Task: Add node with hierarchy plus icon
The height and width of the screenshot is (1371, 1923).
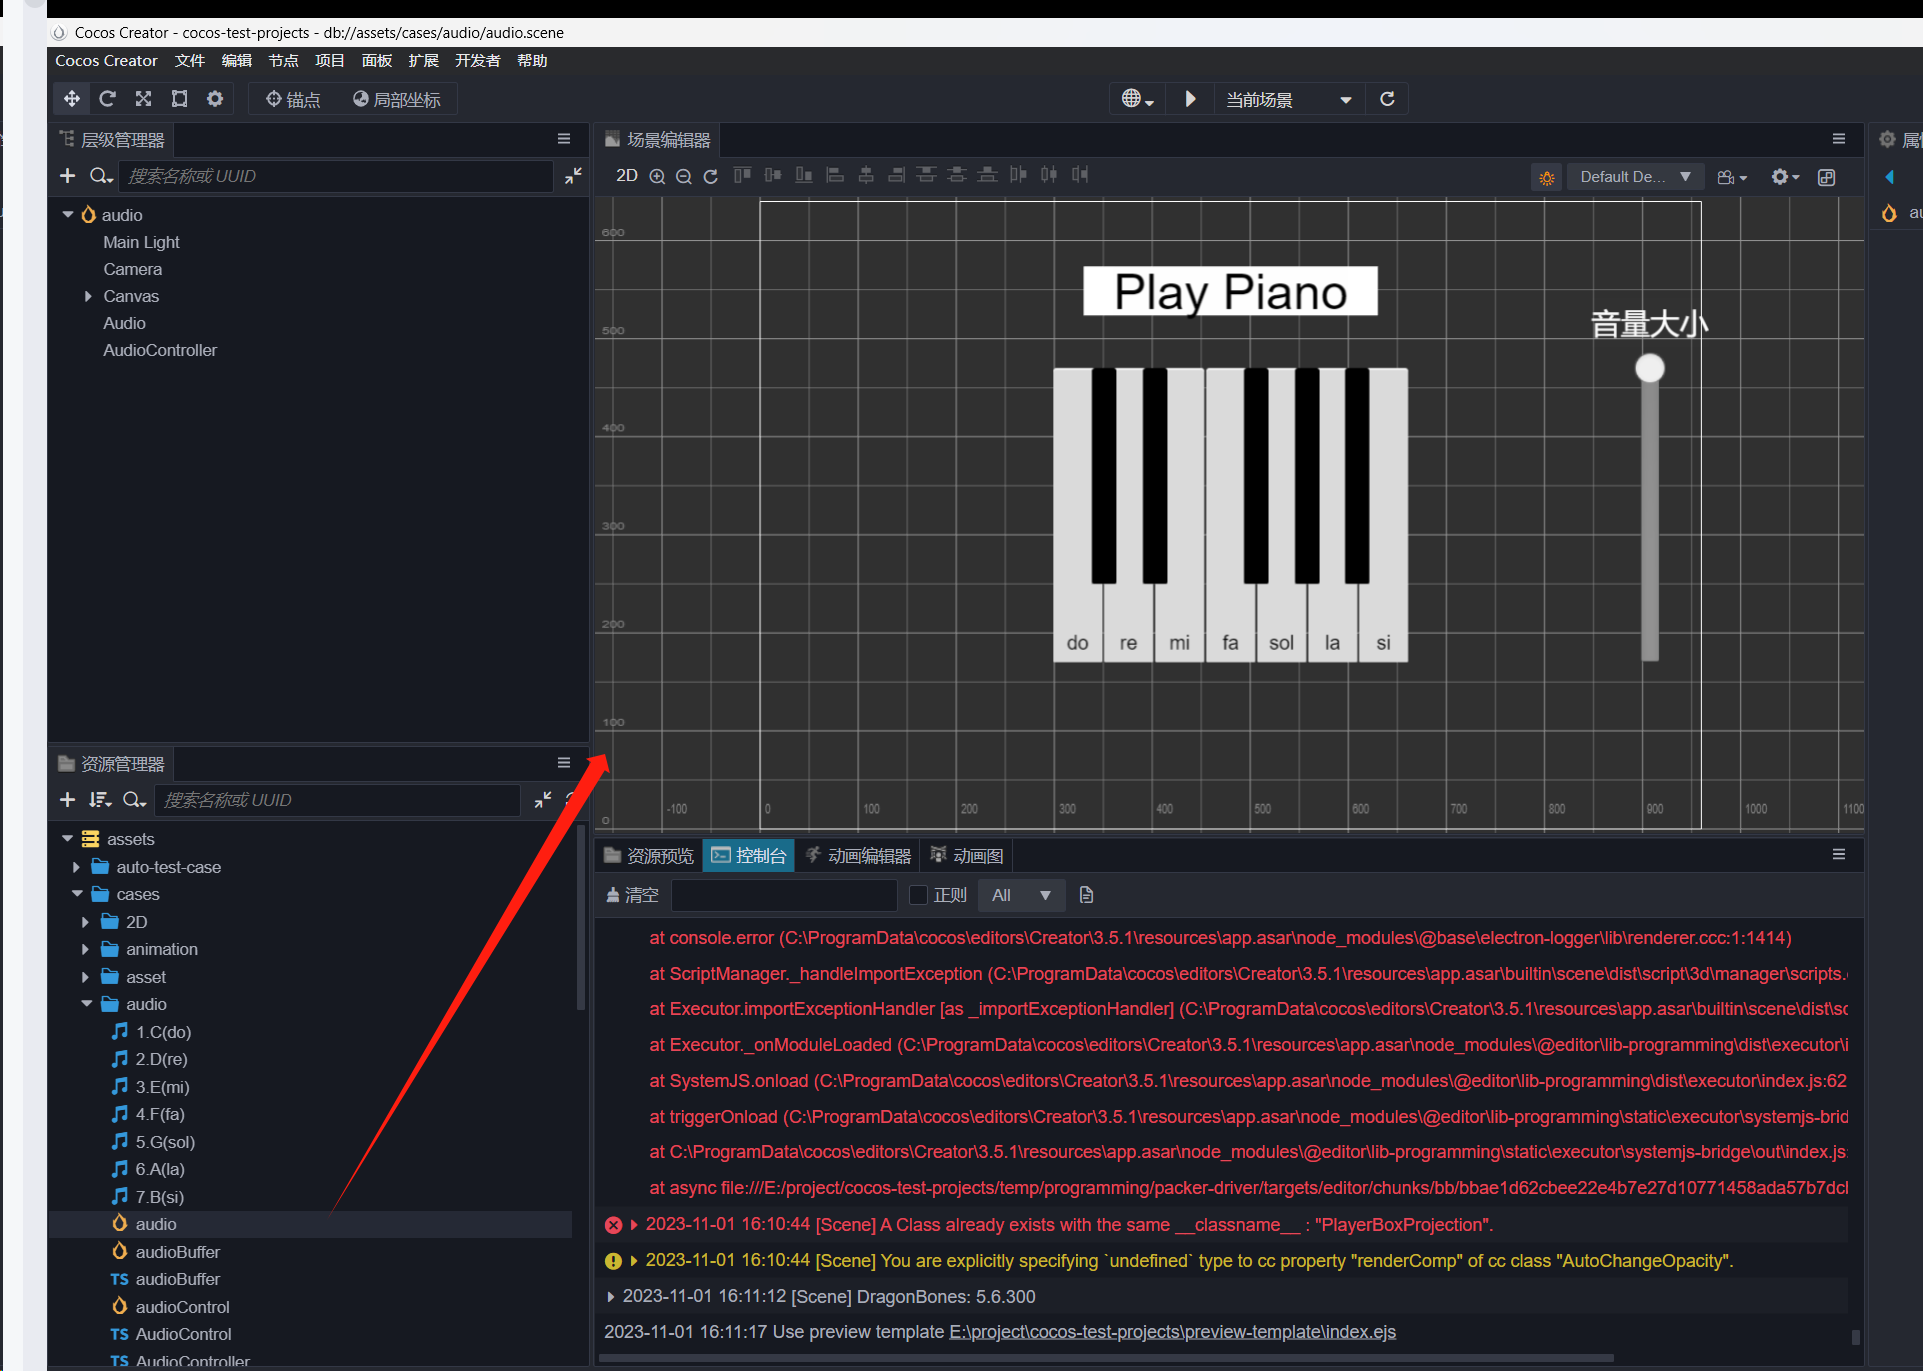Action: coord(67,176)
